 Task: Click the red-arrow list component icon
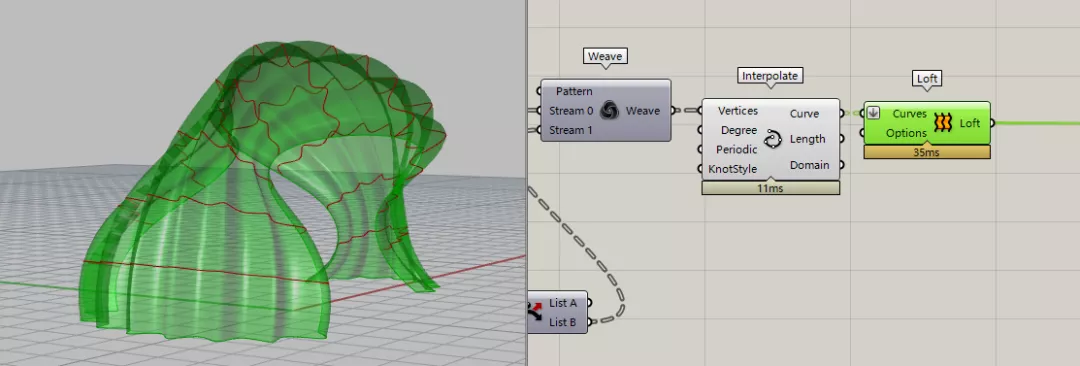(x=535, y=312)
